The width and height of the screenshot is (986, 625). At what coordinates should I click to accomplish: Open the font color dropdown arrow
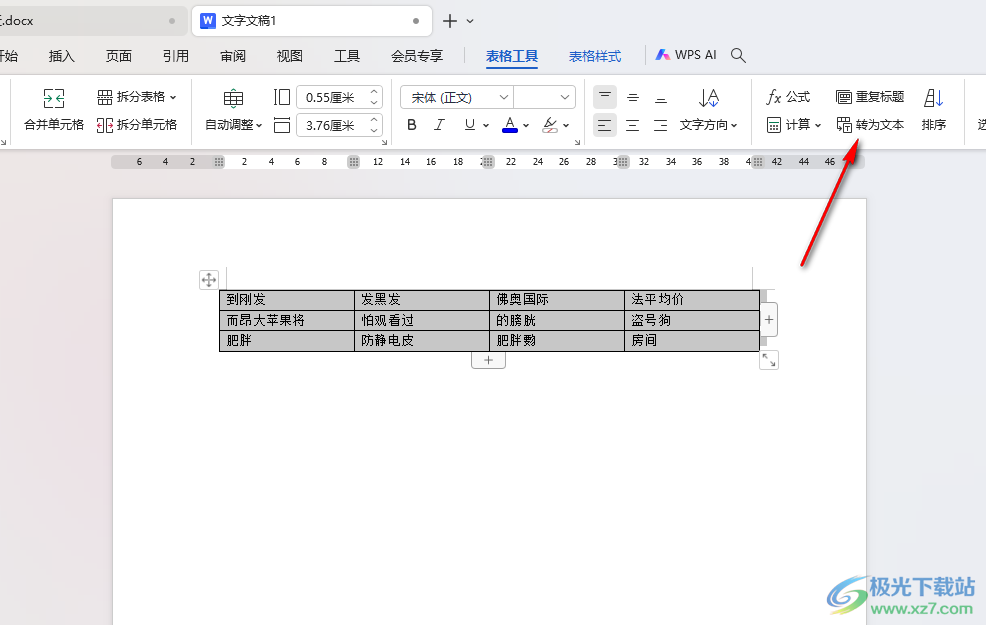[x=526, y=125]
